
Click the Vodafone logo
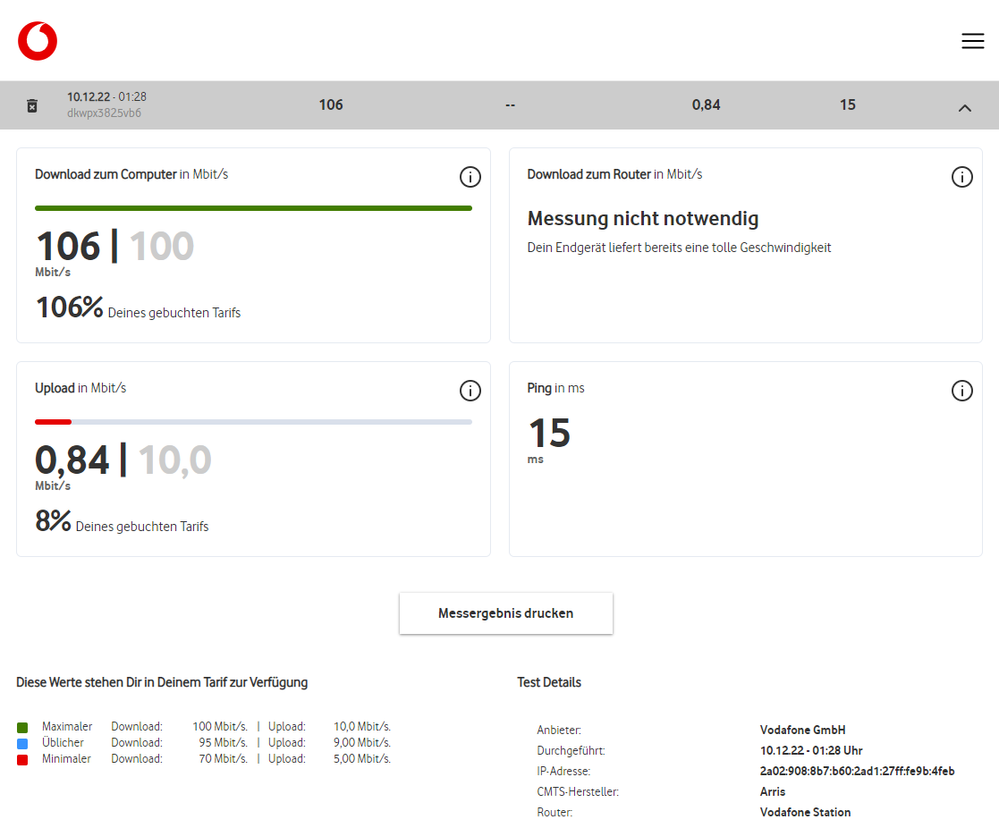pyautogui.click(x=38, y=41)
